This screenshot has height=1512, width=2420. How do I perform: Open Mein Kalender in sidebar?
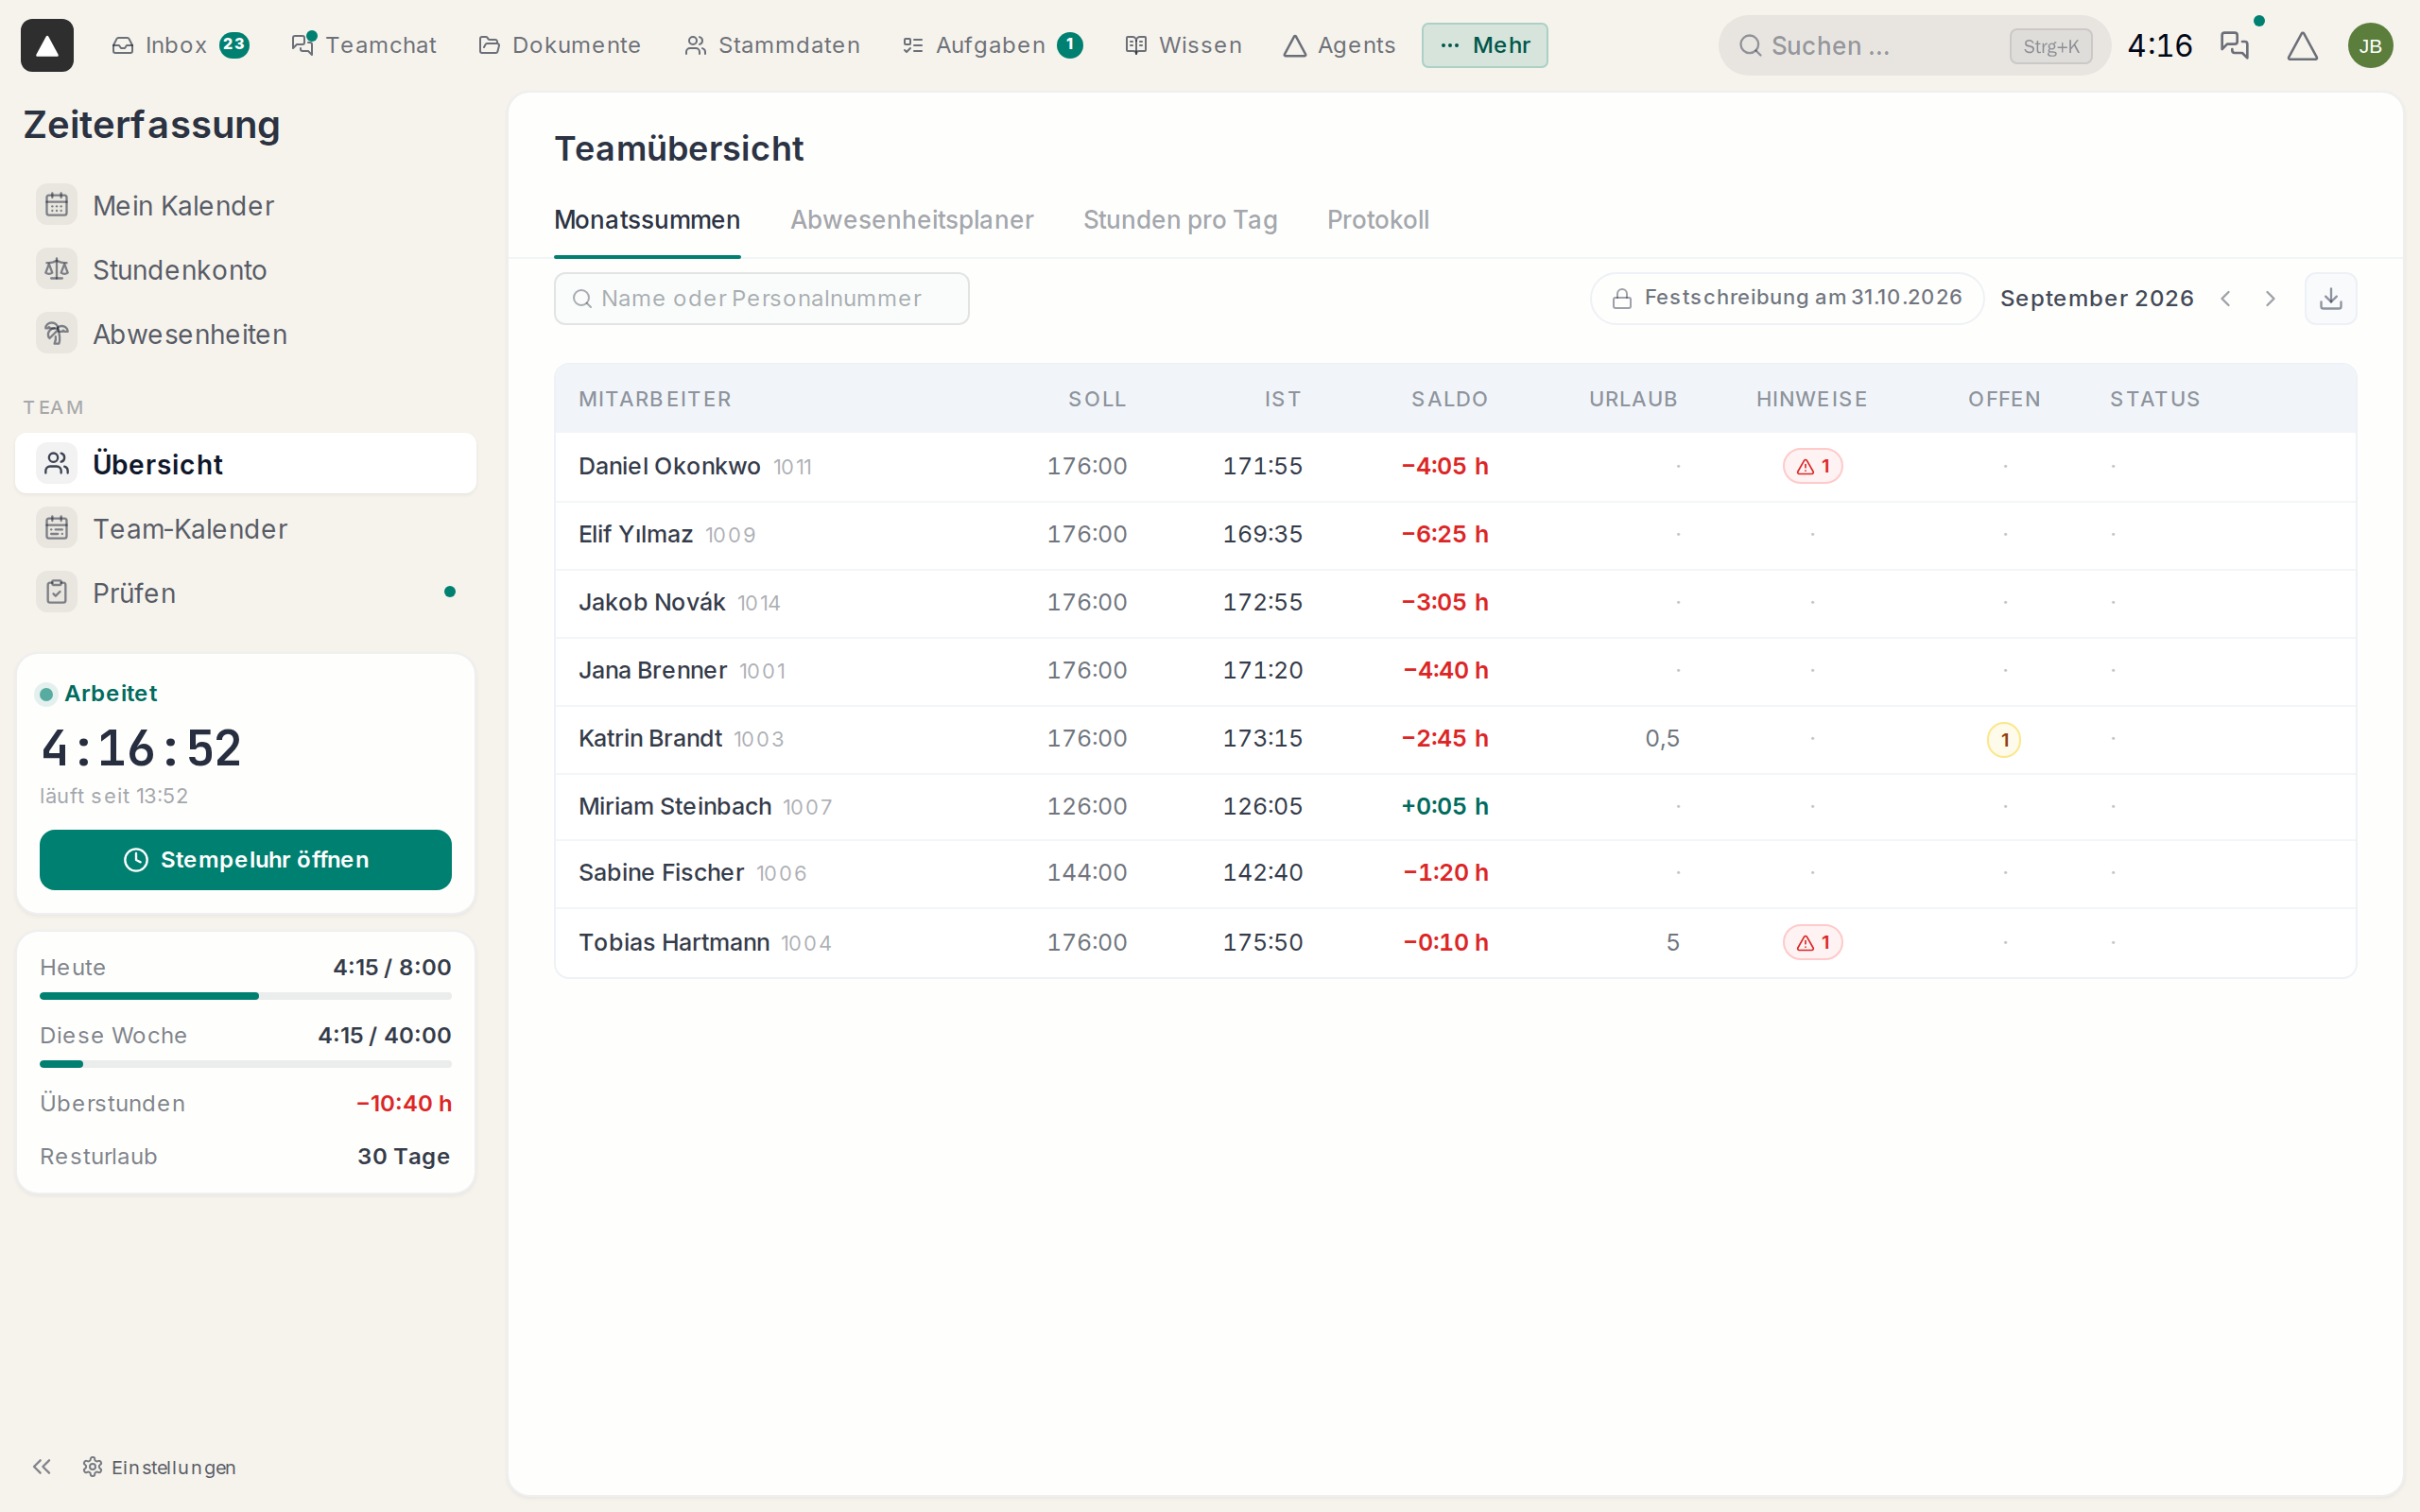point(245,205)
